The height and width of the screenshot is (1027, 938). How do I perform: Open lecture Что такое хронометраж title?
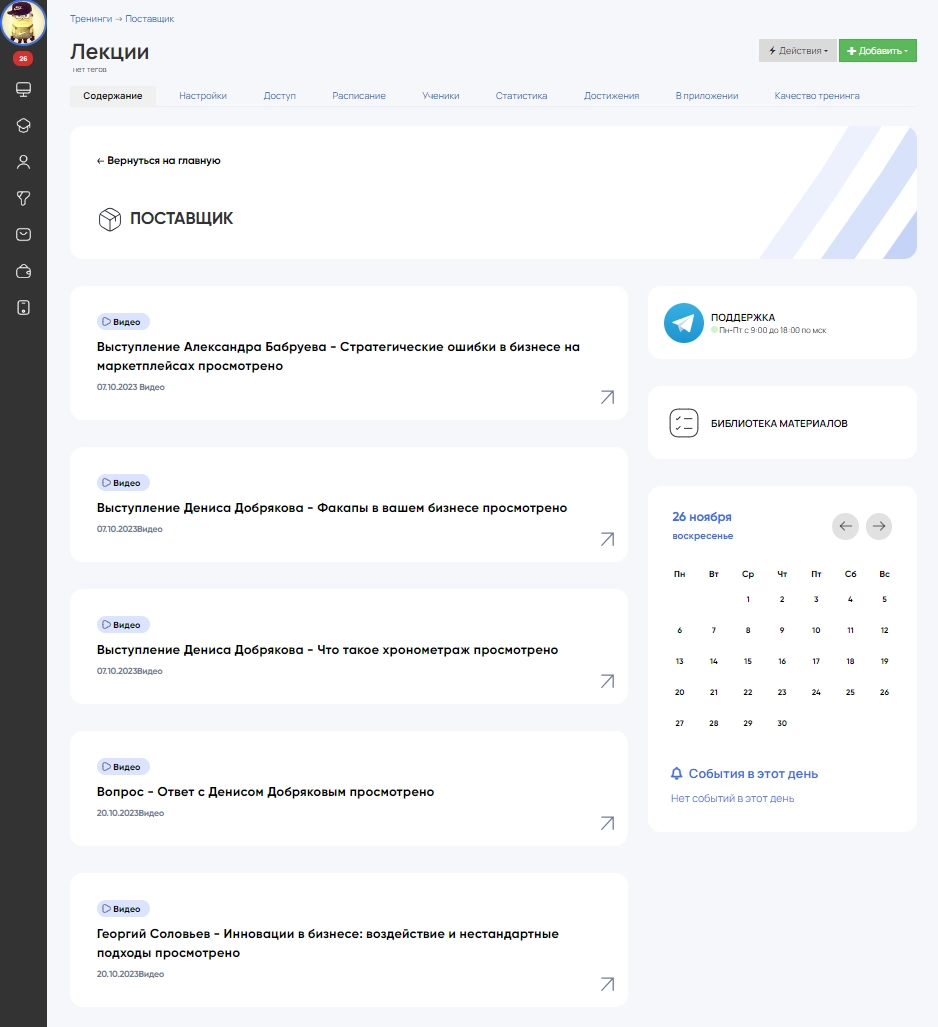point(328,650)
